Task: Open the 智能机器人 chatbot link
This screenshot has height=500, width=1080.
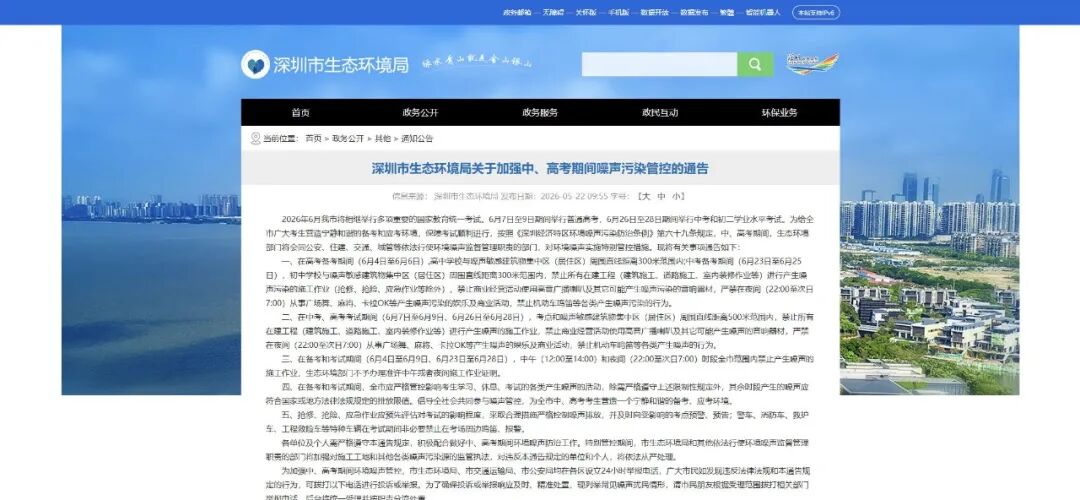Action: (x=762, y=12)
